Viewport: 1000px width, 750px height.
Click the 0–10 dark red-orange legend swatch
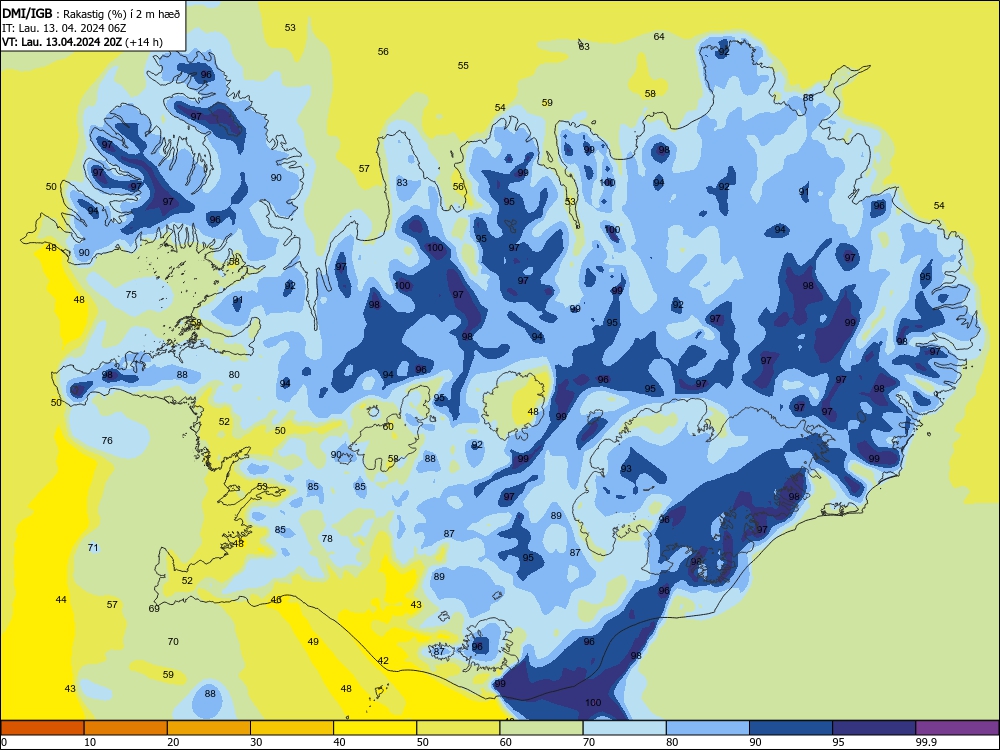[x=42, y=728]
